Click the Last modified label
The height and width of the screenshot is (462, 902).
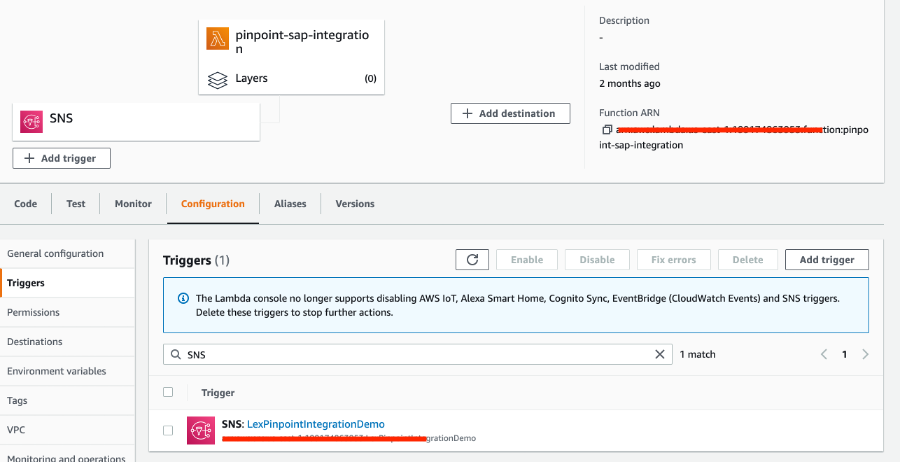point(629,67)
